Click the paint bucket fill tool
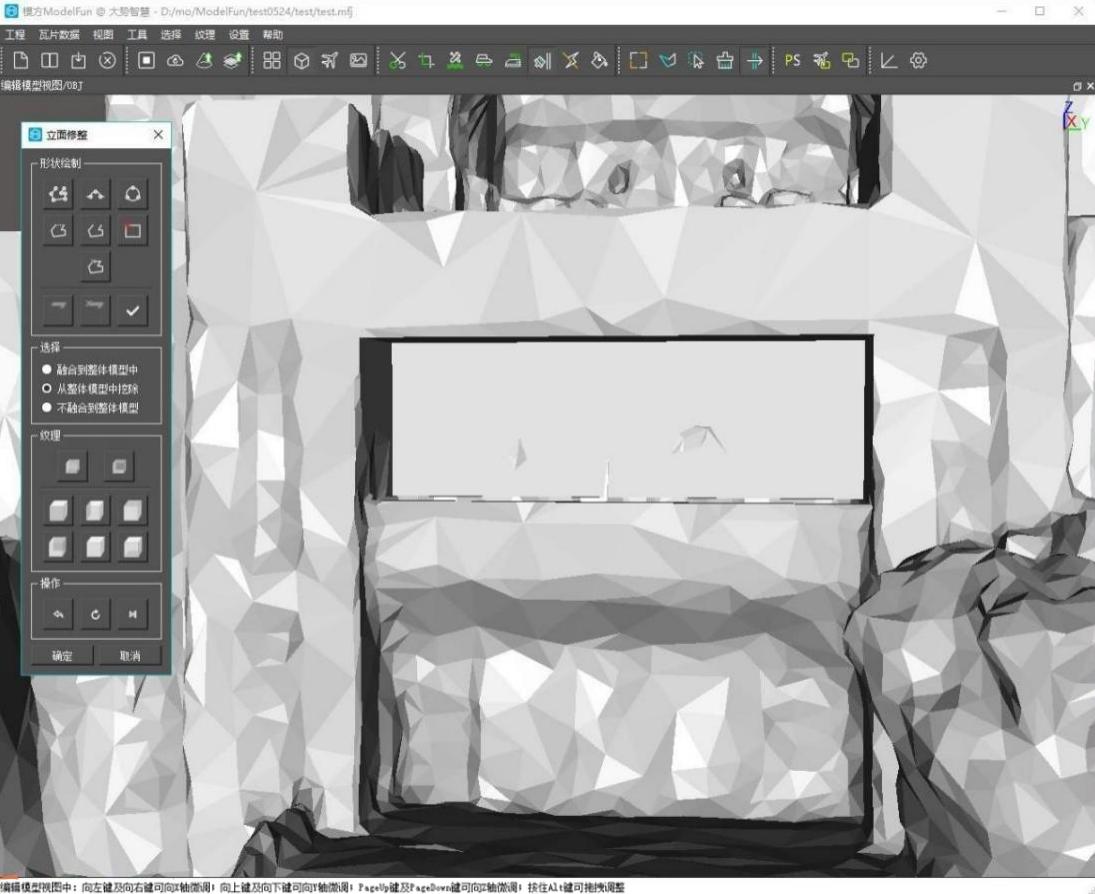The width and height of the screenshot is (1095, 894). pos(599,61)
